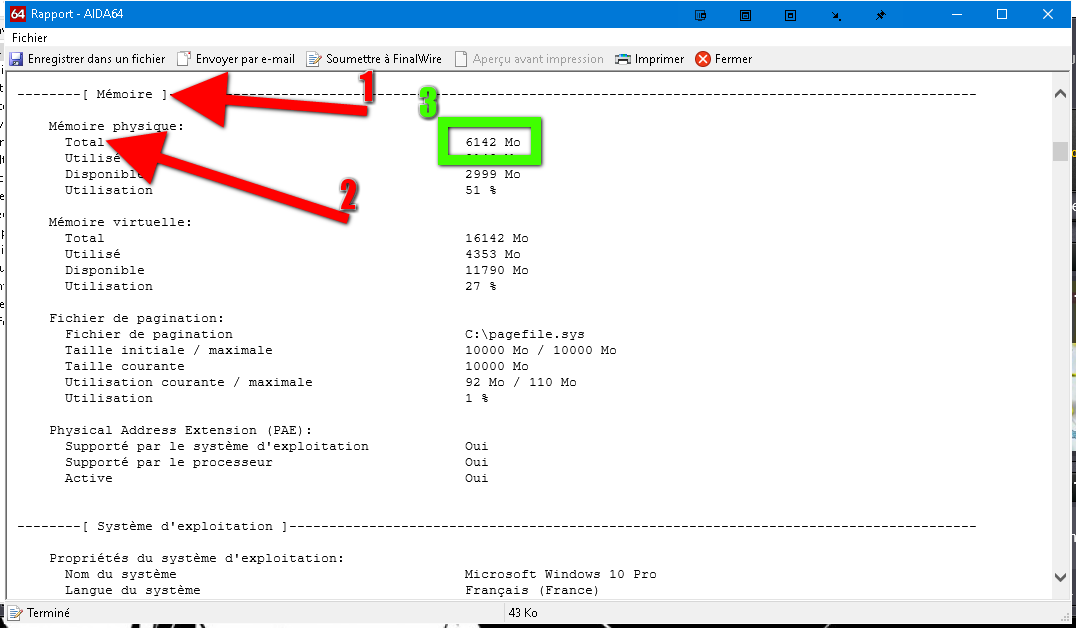Viewport: 1076px width, 628px height.
Task: Click the scrollbar up arrow
Action: coord(1060,93)
